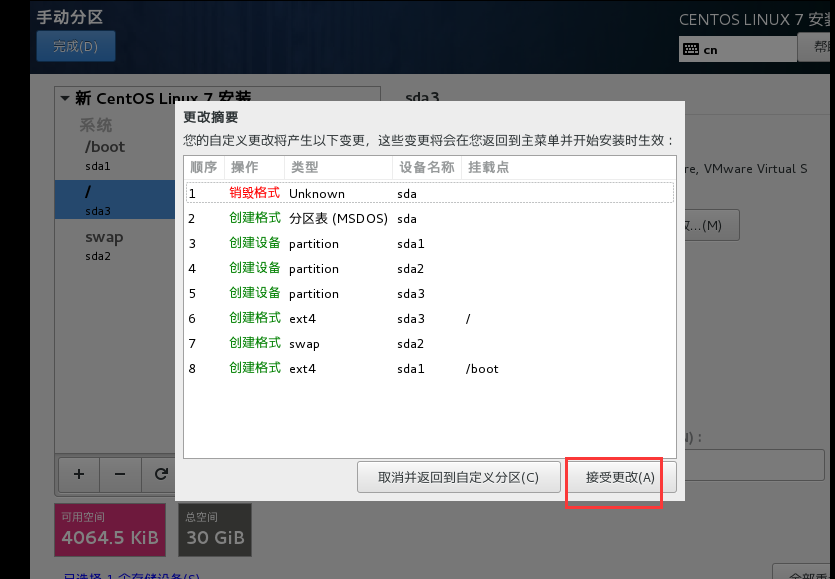Collapse the 新 CentOS Linux 7 安装 tree
The width and height of the screenshot is (835, 579).
tap(65, 99)
